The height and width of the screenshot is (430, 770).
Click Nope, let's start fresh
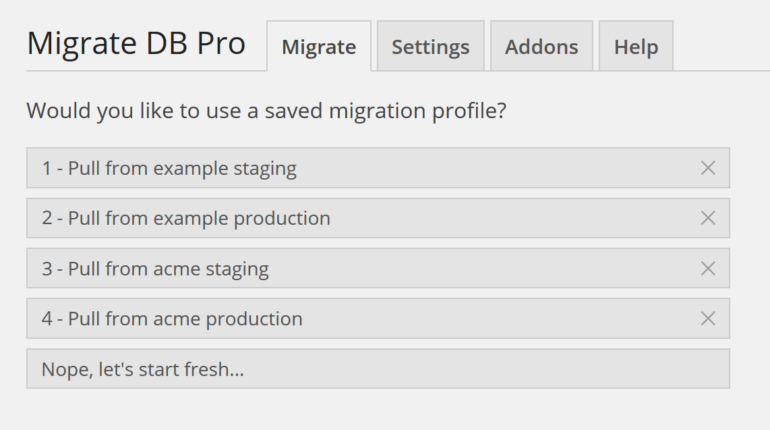(x=143, y=369)
